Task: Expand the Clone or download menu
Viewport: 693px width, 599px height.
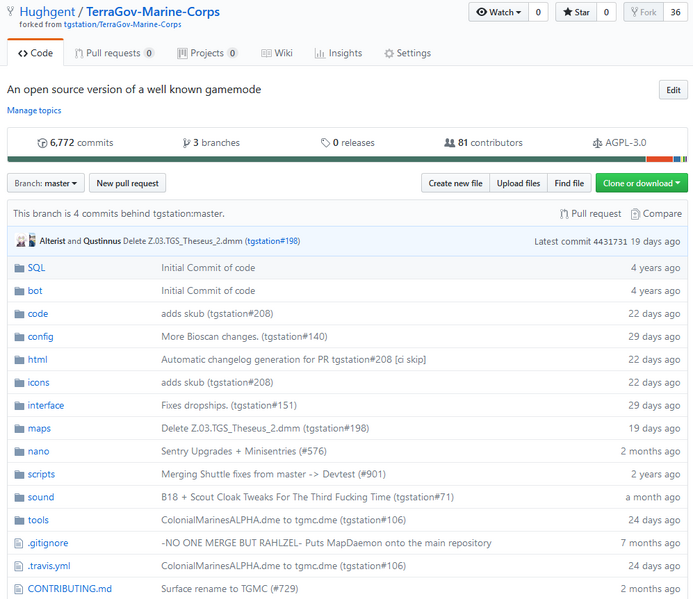Action: 641,183
